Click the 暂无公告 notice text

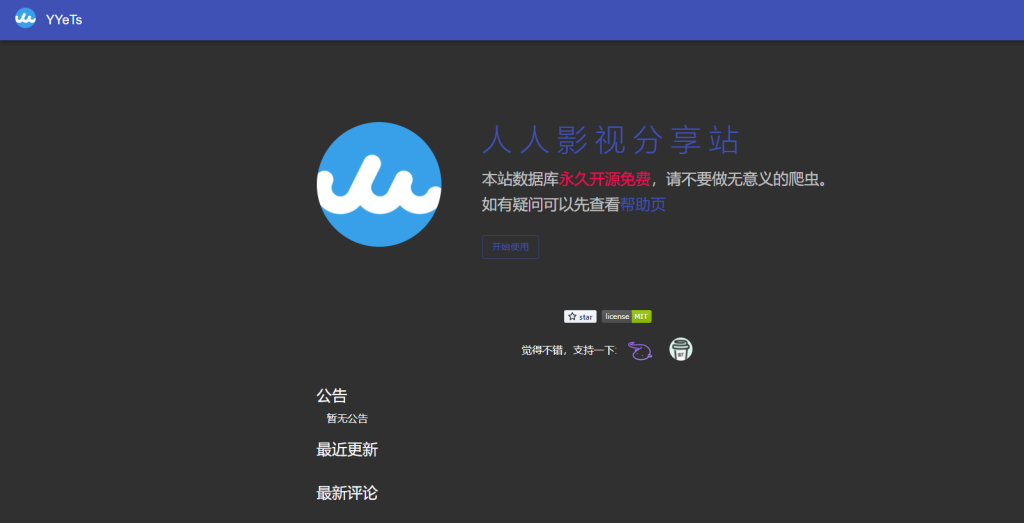pyautogui.click(x=347, y=419)
